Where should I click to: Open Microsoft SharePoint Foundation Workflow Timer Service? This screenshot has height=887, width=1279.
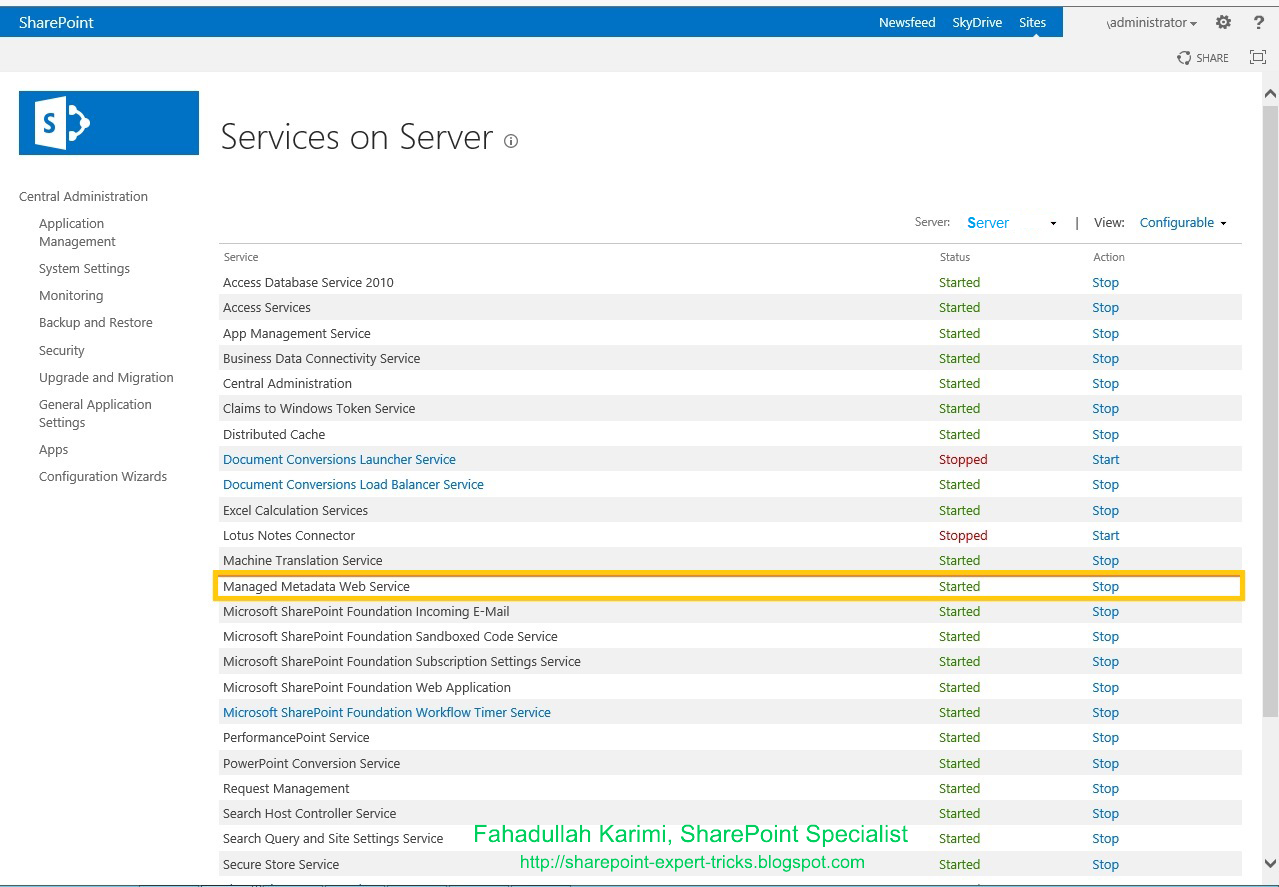coord(387,712)
